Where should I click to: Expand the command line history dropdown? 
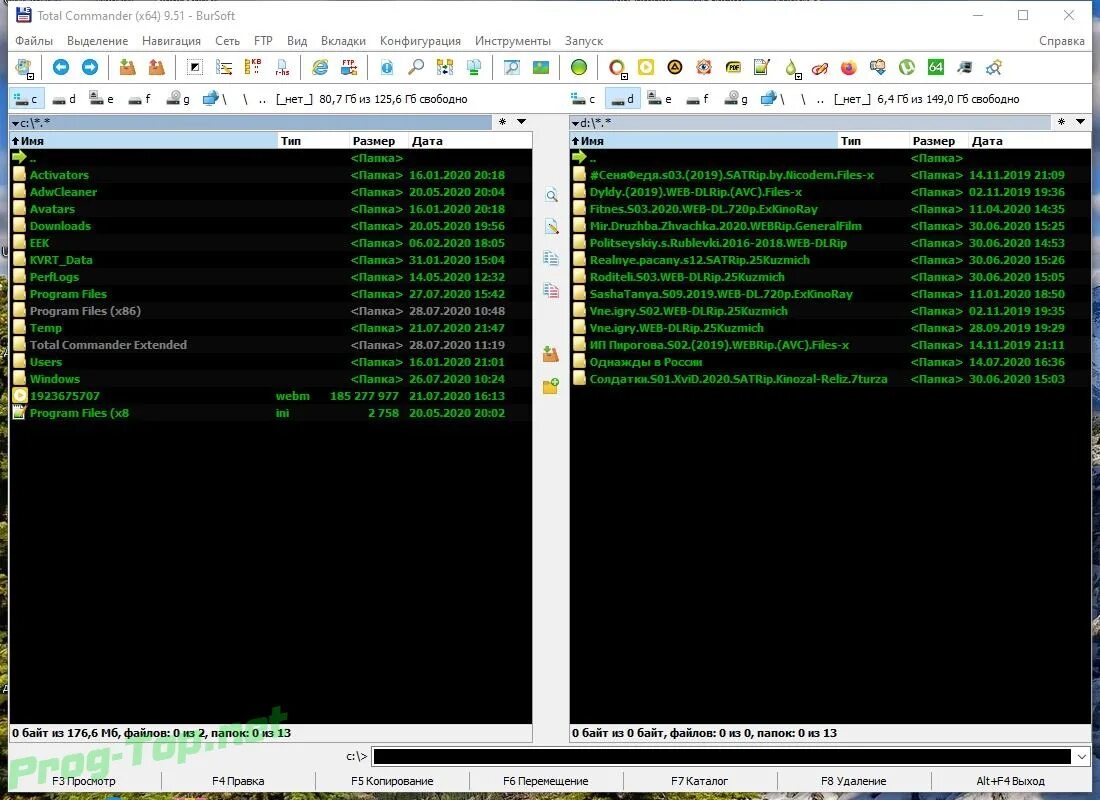click(1082, 756)
